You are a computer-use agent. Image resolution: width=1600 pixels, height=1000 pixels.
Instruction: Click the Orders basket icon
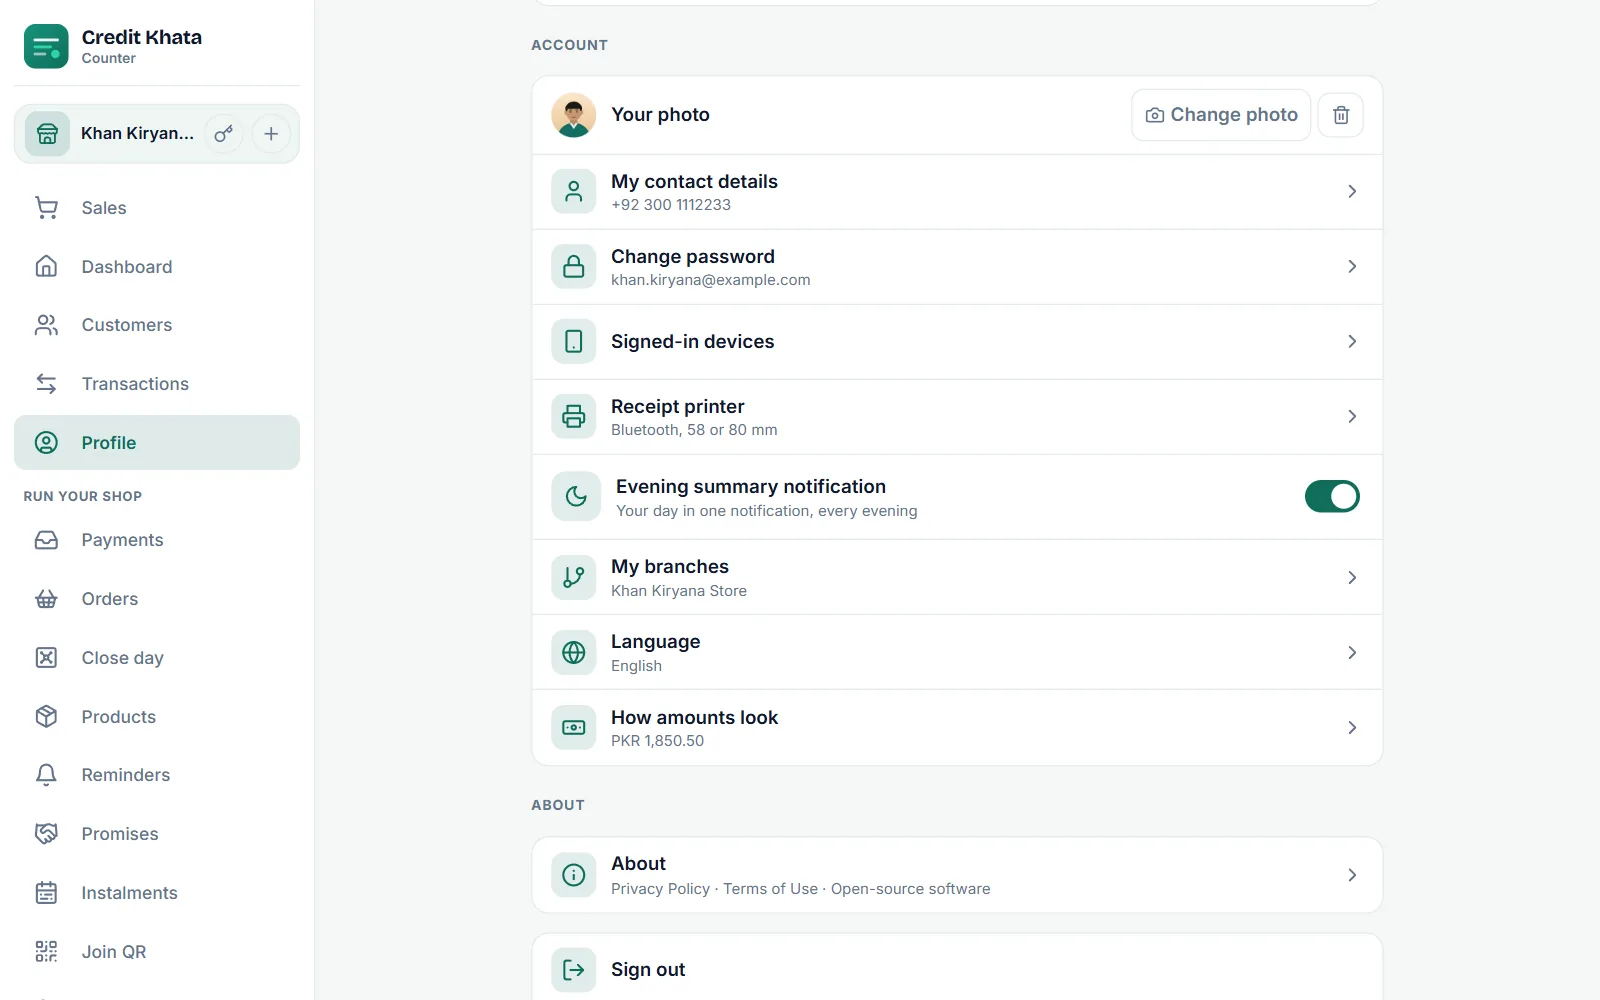(46, 599)
